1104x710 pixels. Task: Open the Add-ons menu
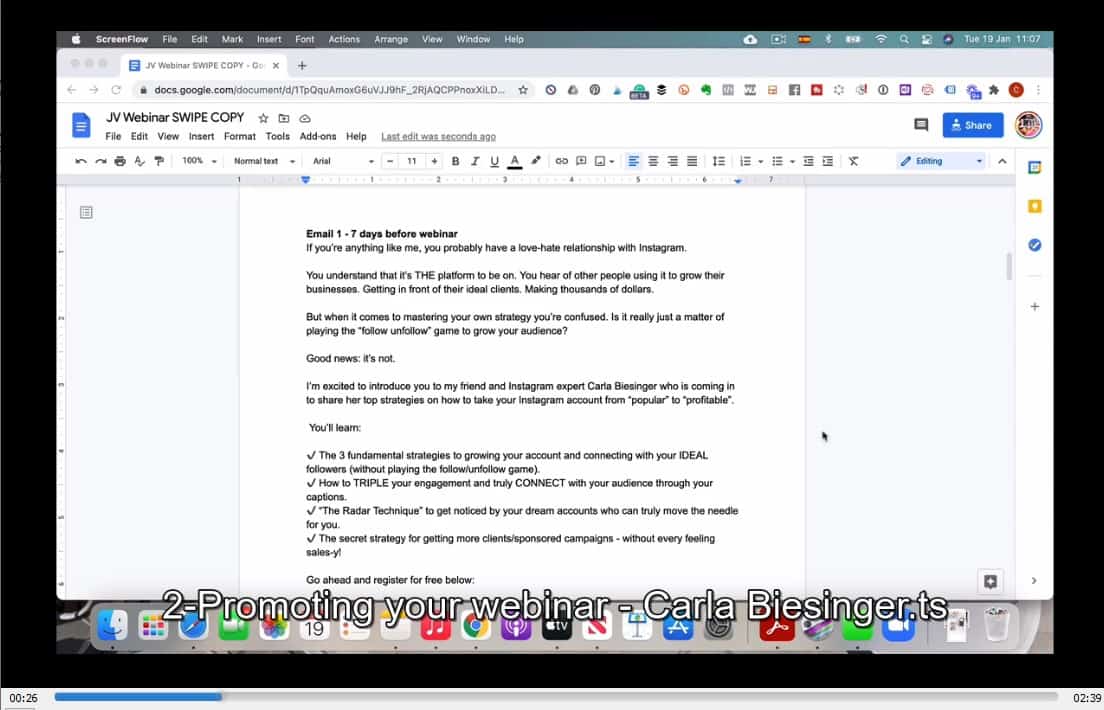click(x=318, y=136)
